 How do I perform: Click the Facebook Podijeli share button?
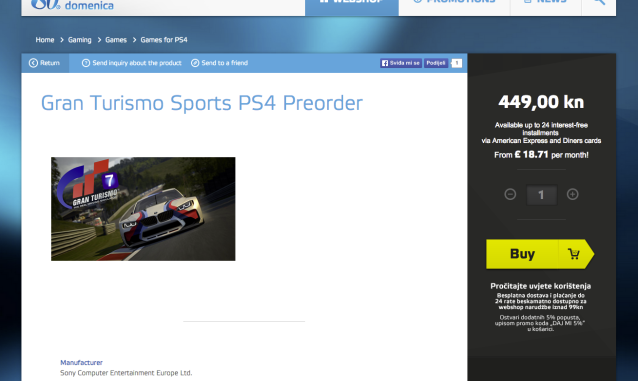click(436, 63)
